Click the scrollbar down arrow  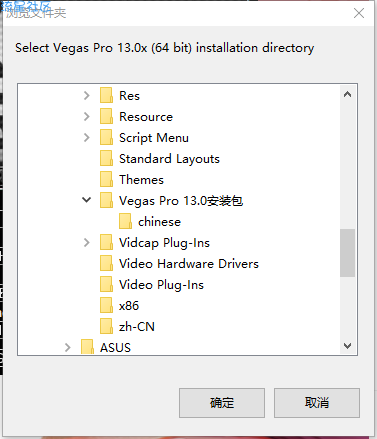tap(347, 346)
